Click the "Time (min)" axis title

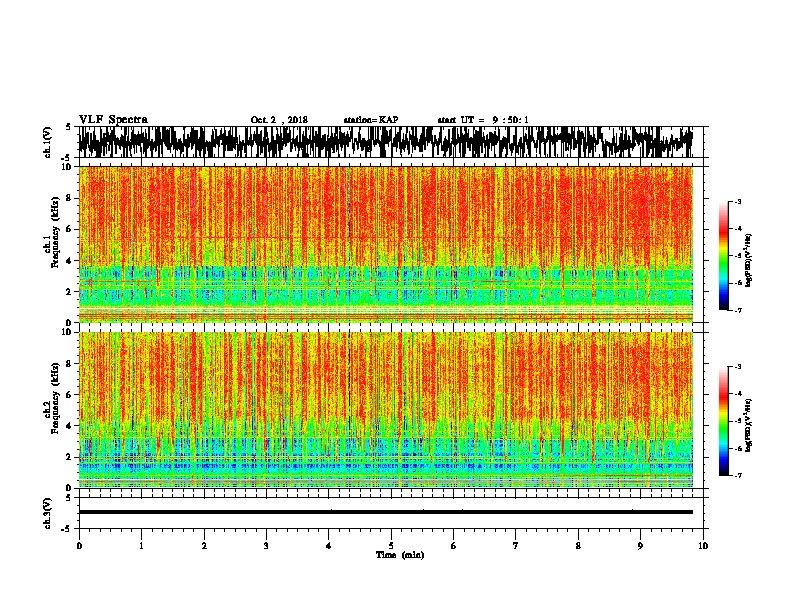[400, 555]
